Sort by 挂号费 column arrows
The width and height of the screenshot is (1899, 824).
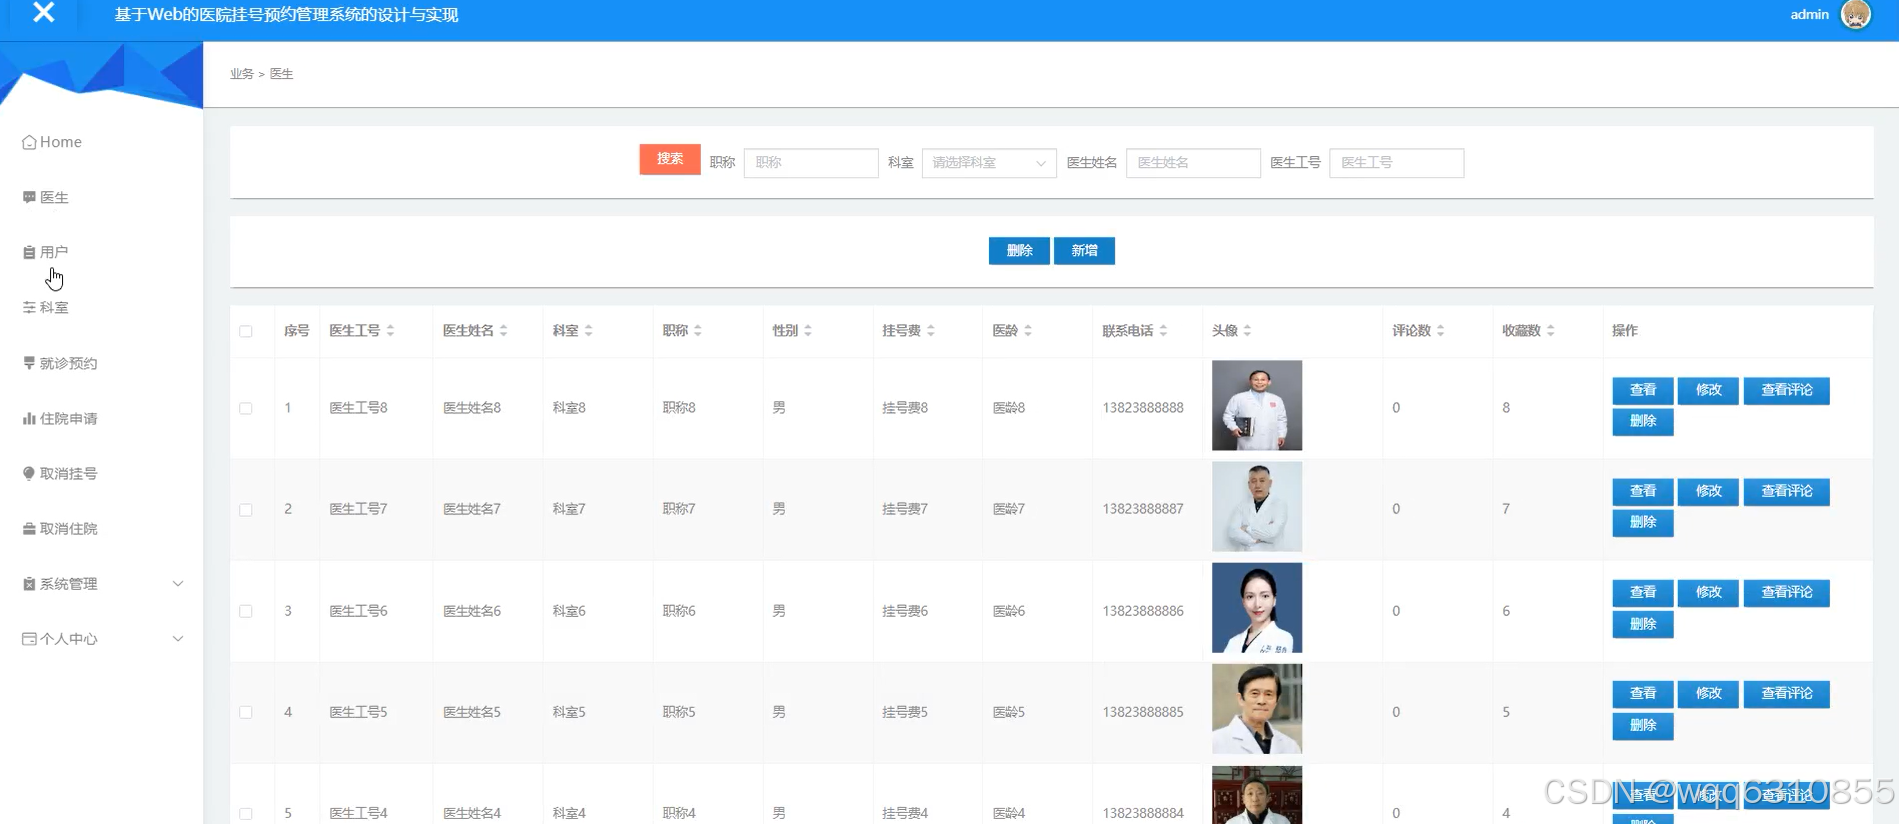tap(930, 330)
